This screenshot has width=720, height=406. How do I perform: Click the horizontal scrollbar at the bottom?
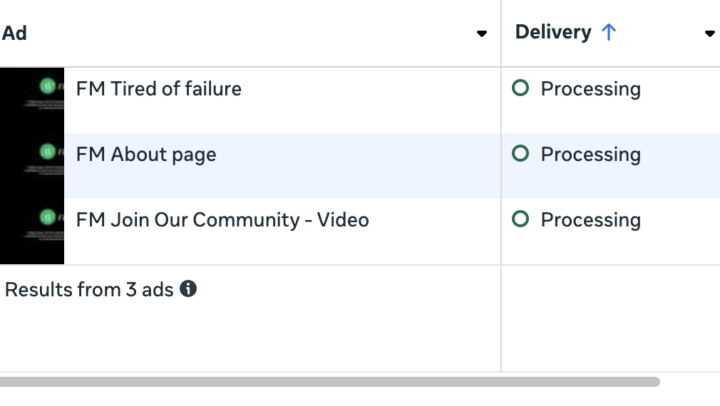[330, 381]
